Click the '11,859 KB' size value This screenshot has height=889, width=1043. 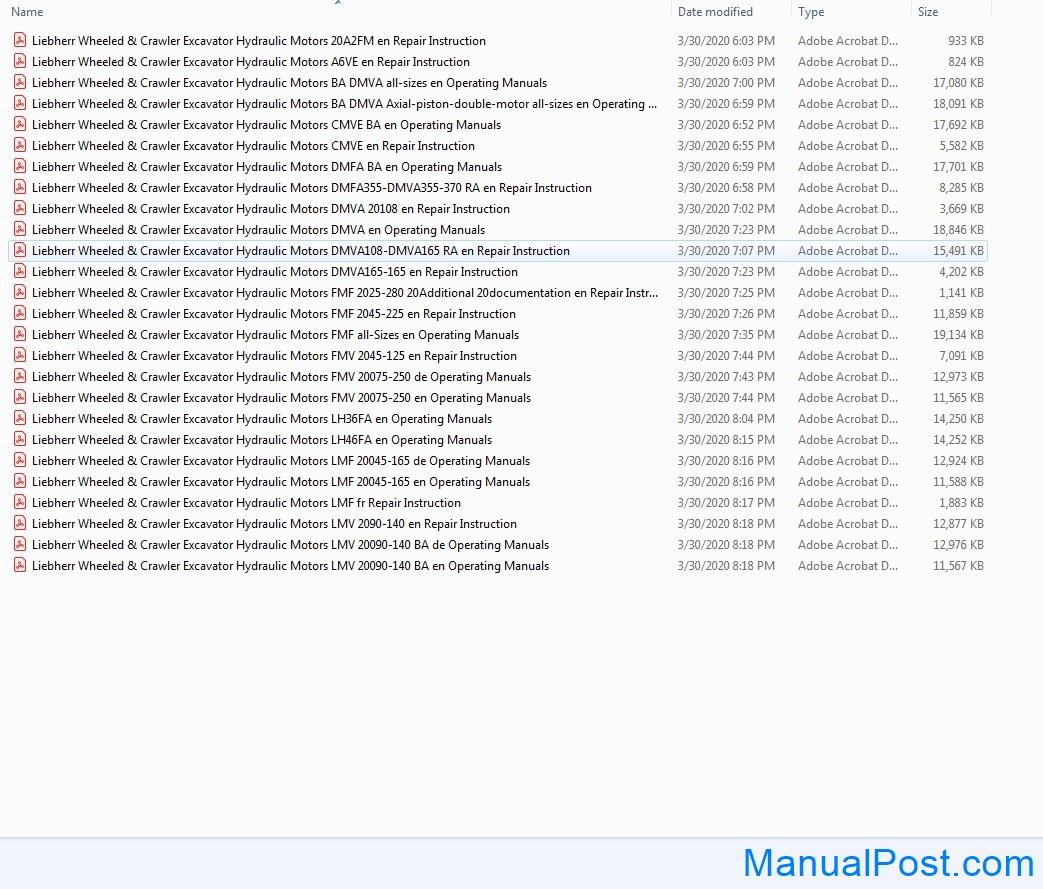(958, 314)
